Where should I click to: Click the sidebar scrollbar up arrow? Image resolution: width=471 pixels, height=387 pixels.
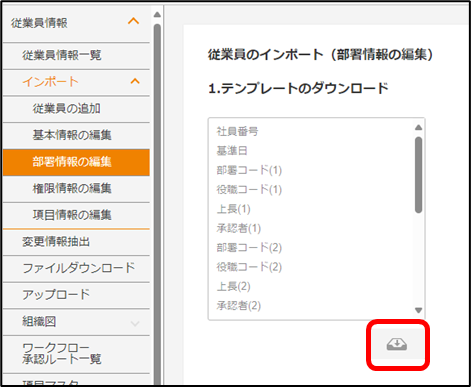point(157,14)
